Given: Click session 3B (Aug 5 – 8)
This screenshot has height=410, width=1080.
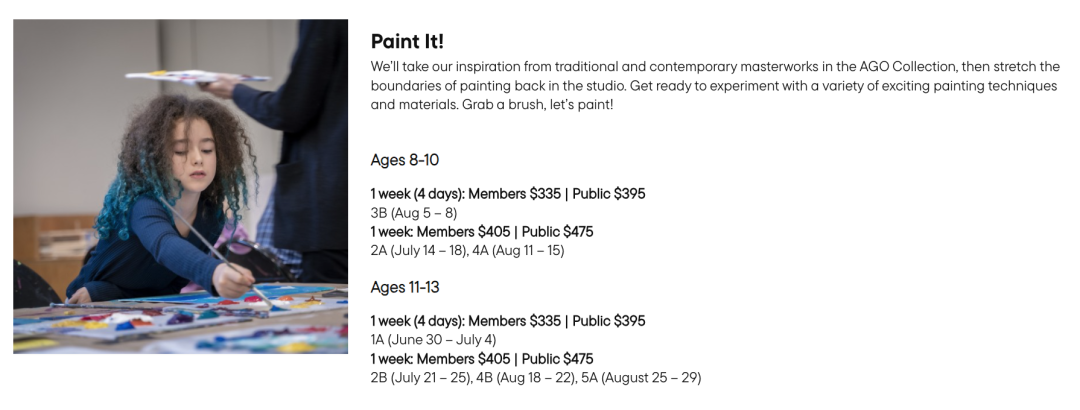Looking at the screenshot, I should (413, 212).
